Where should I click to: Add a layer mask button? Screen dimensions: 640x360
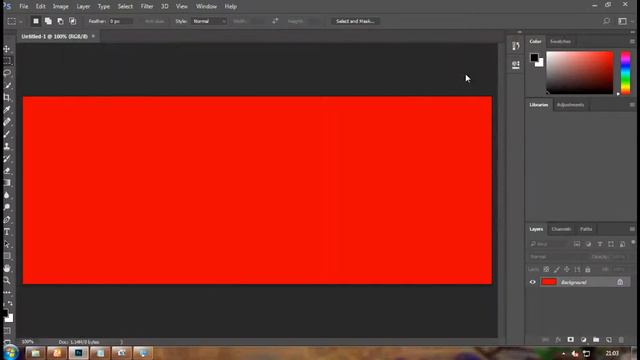coord(571,340)
